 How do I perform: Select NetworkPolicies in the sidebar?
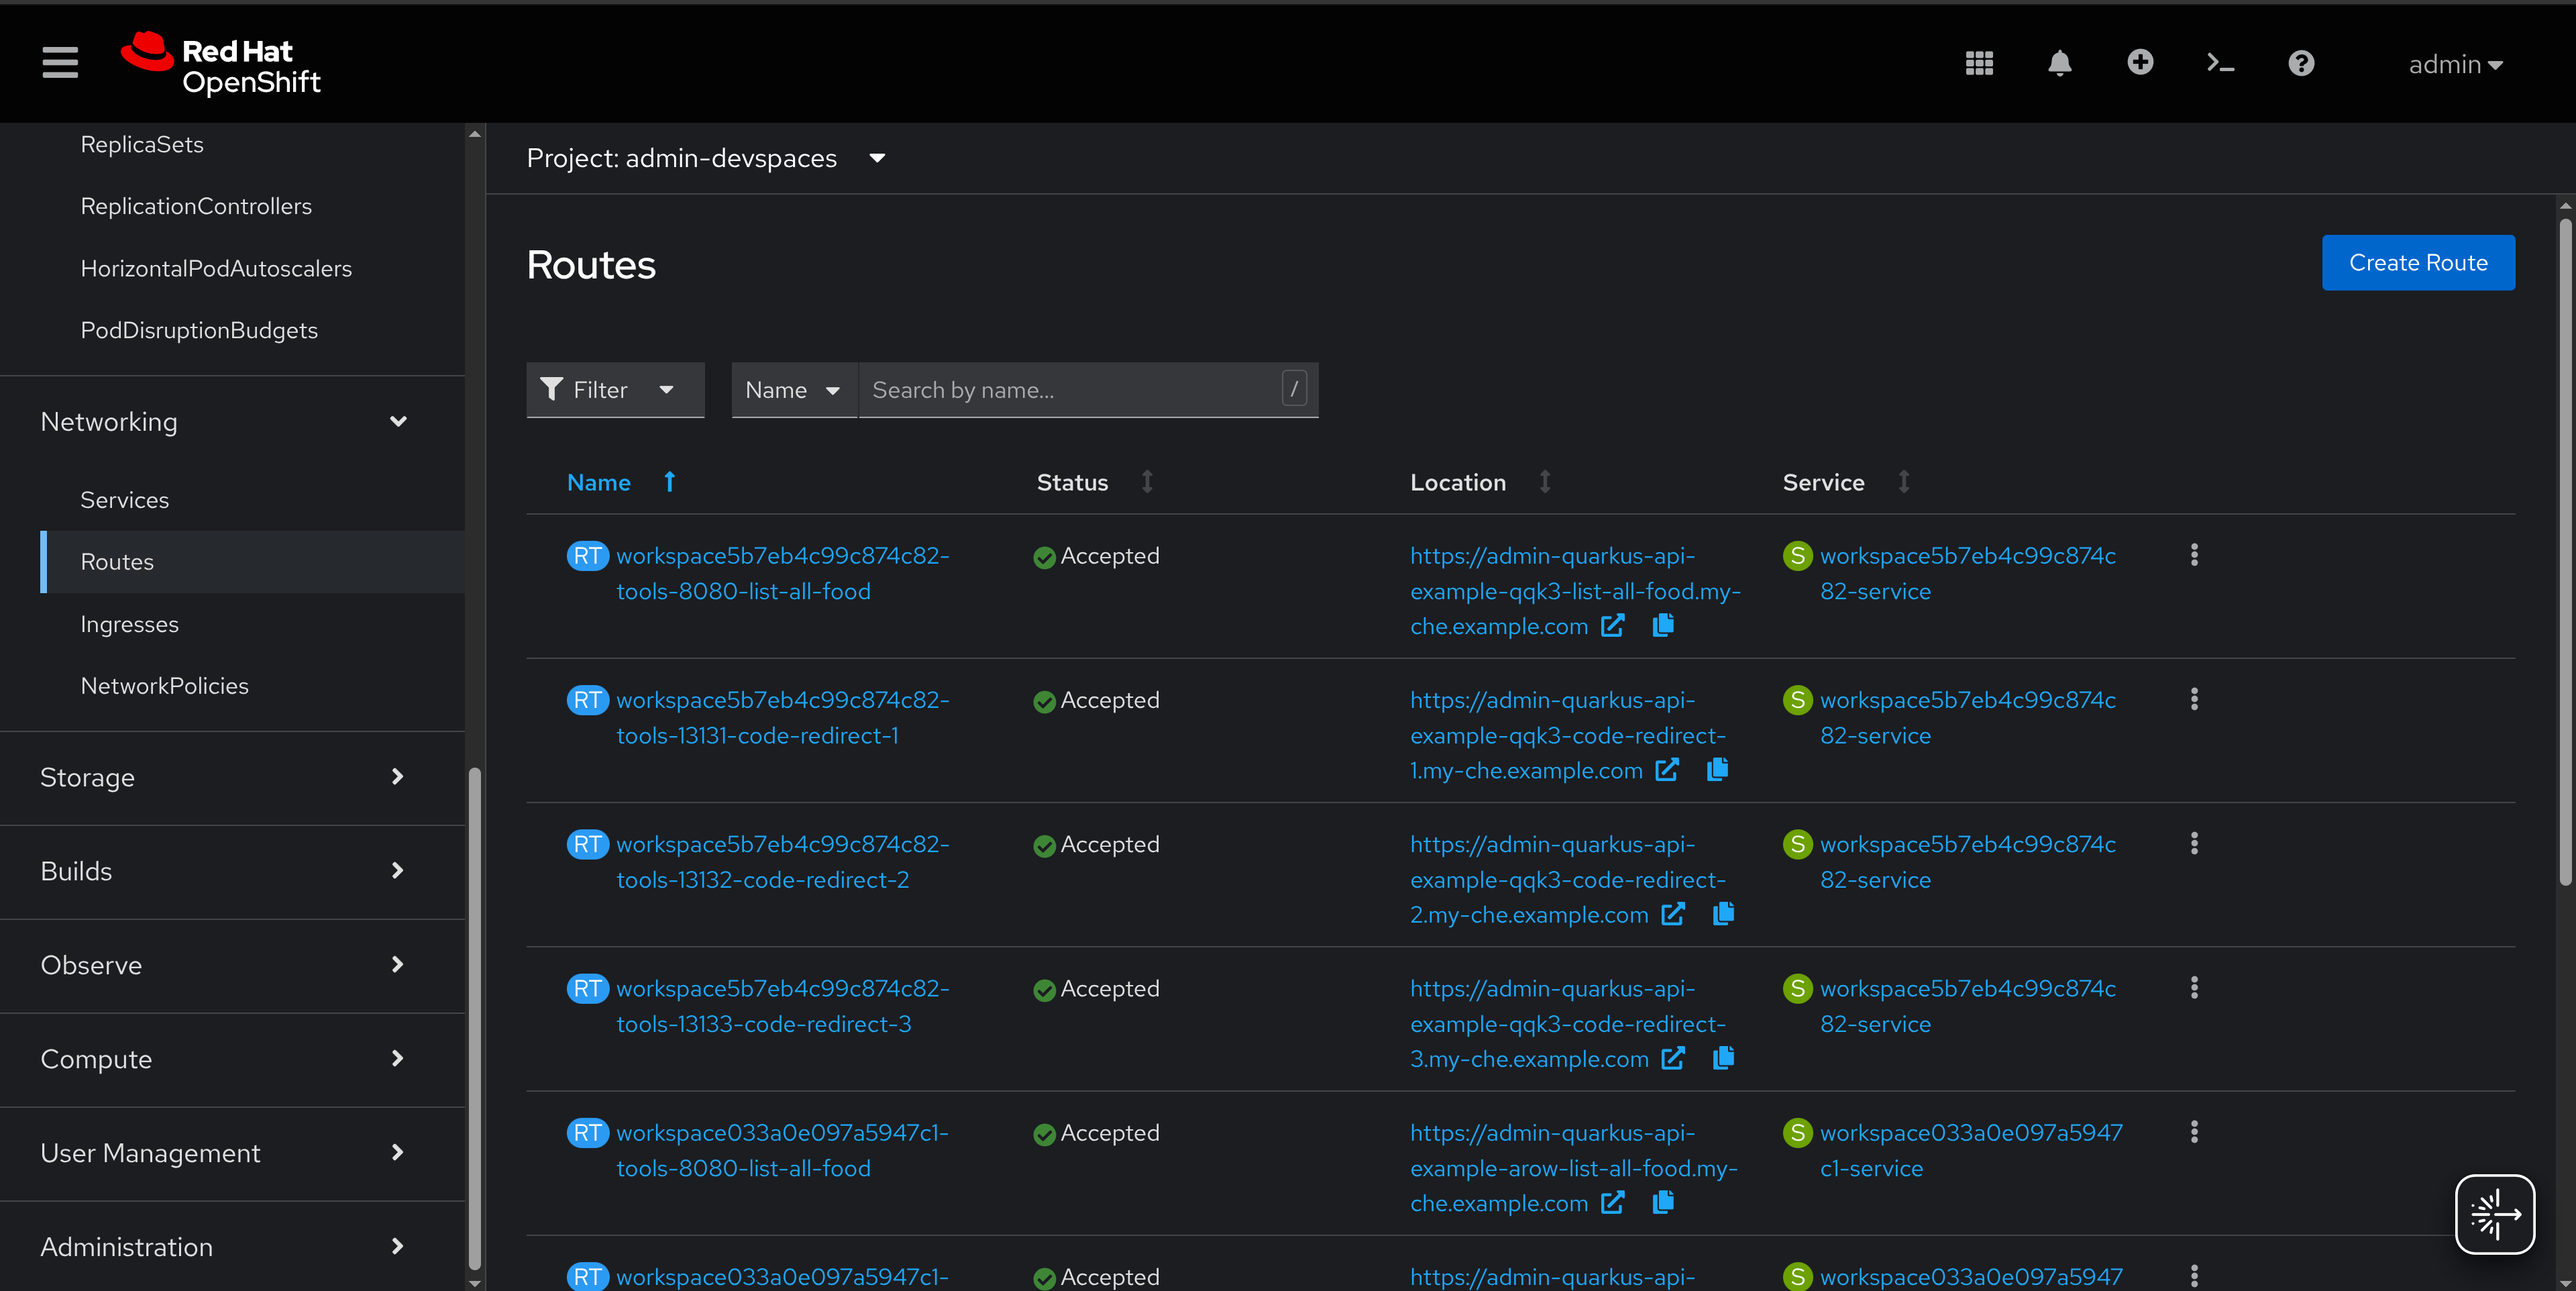click(164, 686)
